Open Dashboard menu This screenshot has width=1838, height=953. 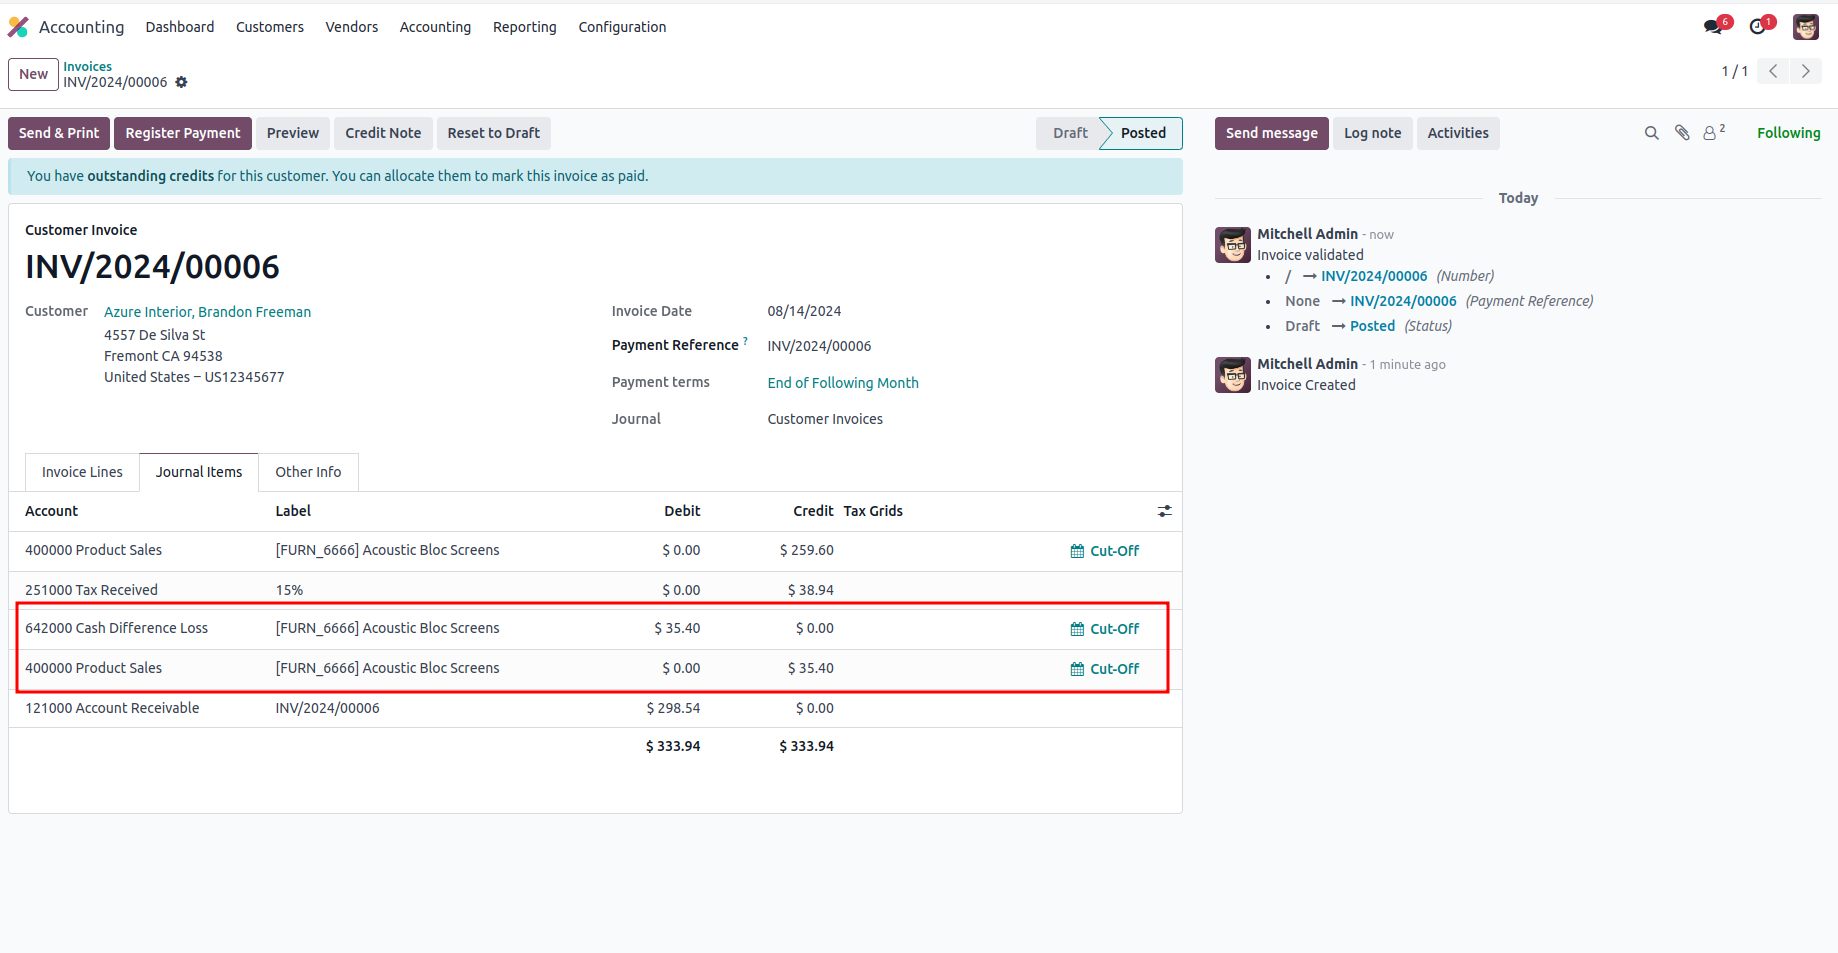180,27
